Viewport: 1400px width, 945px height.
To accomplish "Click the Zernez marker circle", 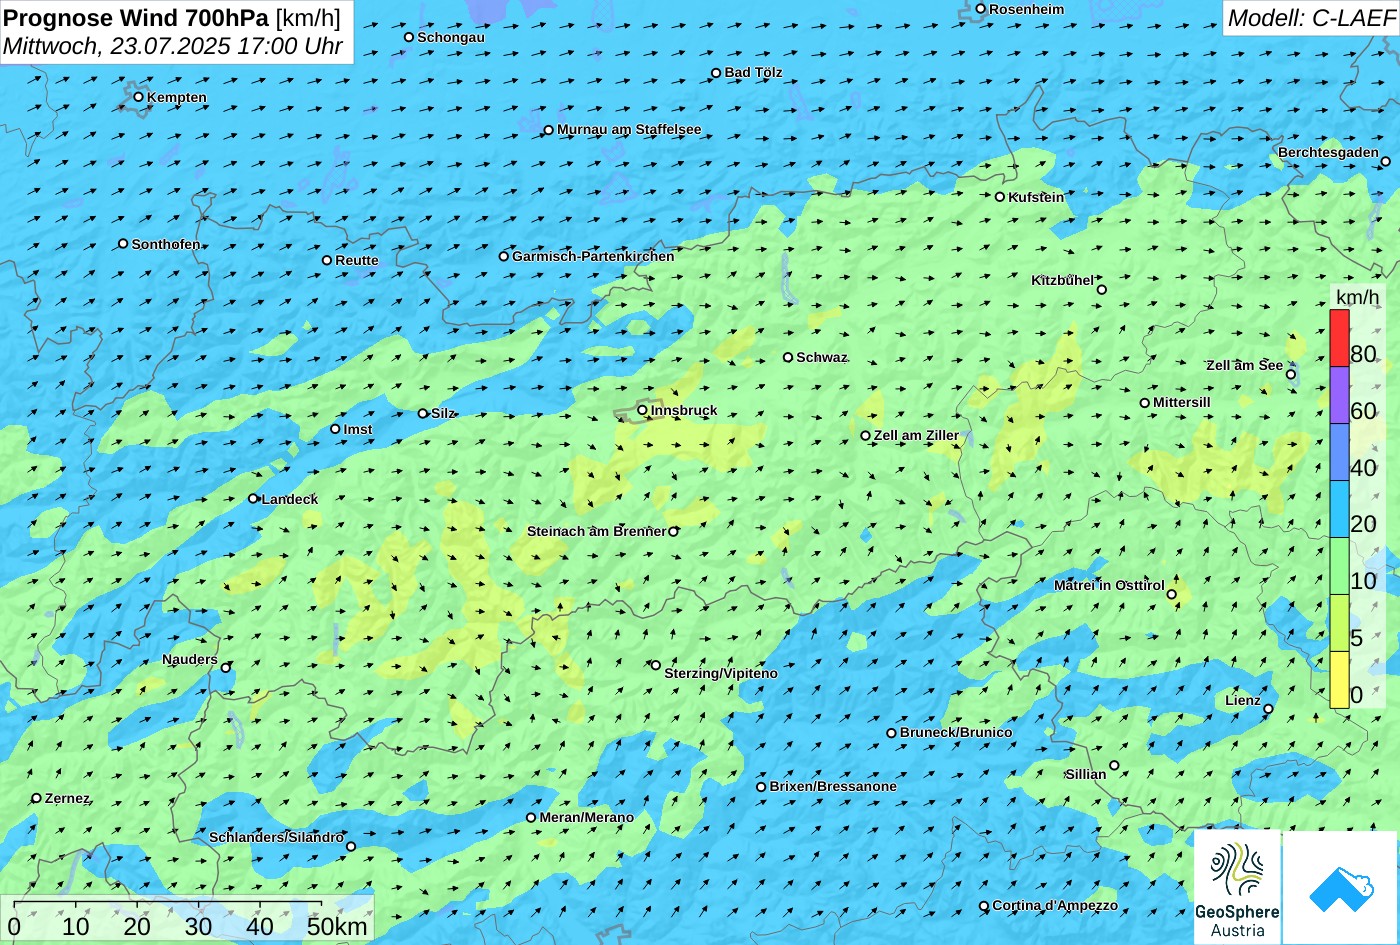I will click(x=36, y=798).
